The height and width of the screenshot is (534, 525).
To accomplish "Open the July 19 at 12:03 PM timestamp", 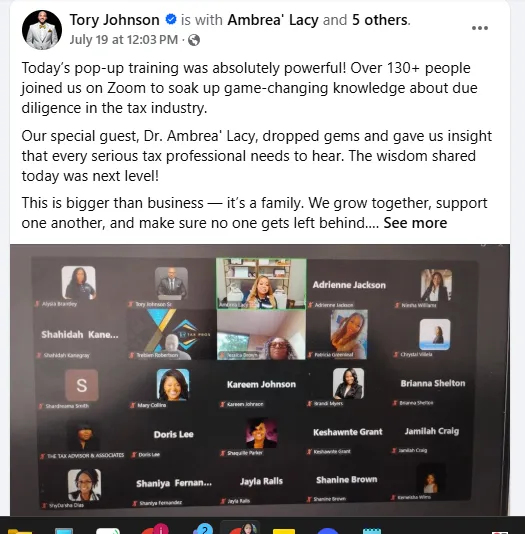I will 124,40.
